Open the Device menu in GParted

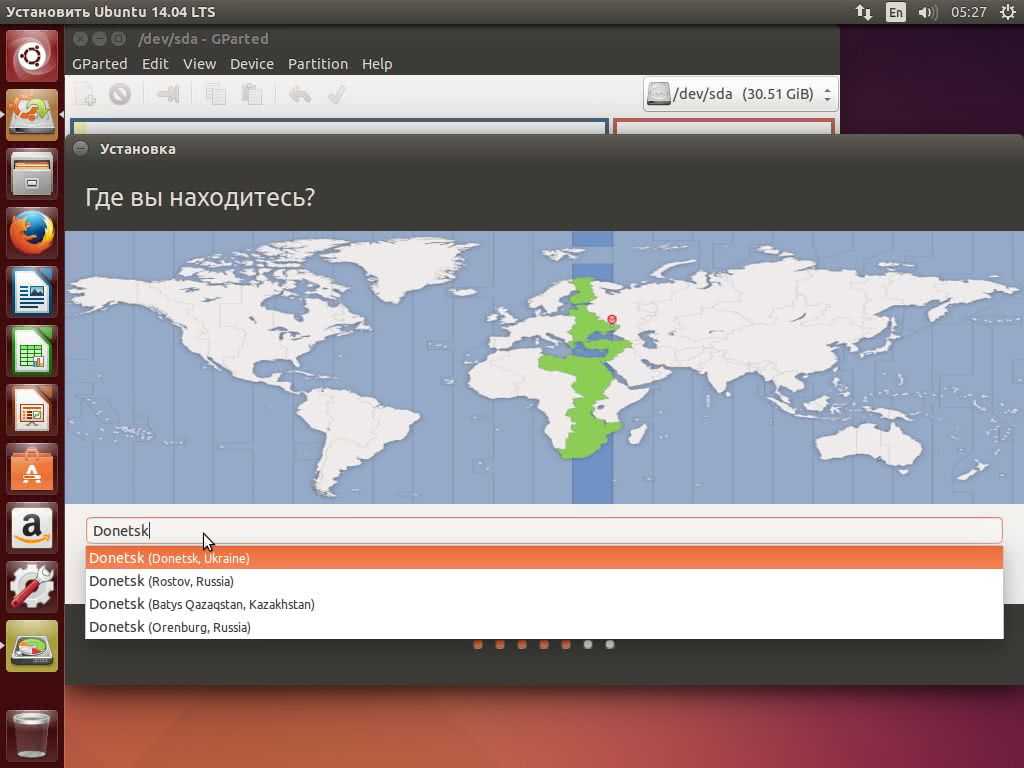click(251, 63)
